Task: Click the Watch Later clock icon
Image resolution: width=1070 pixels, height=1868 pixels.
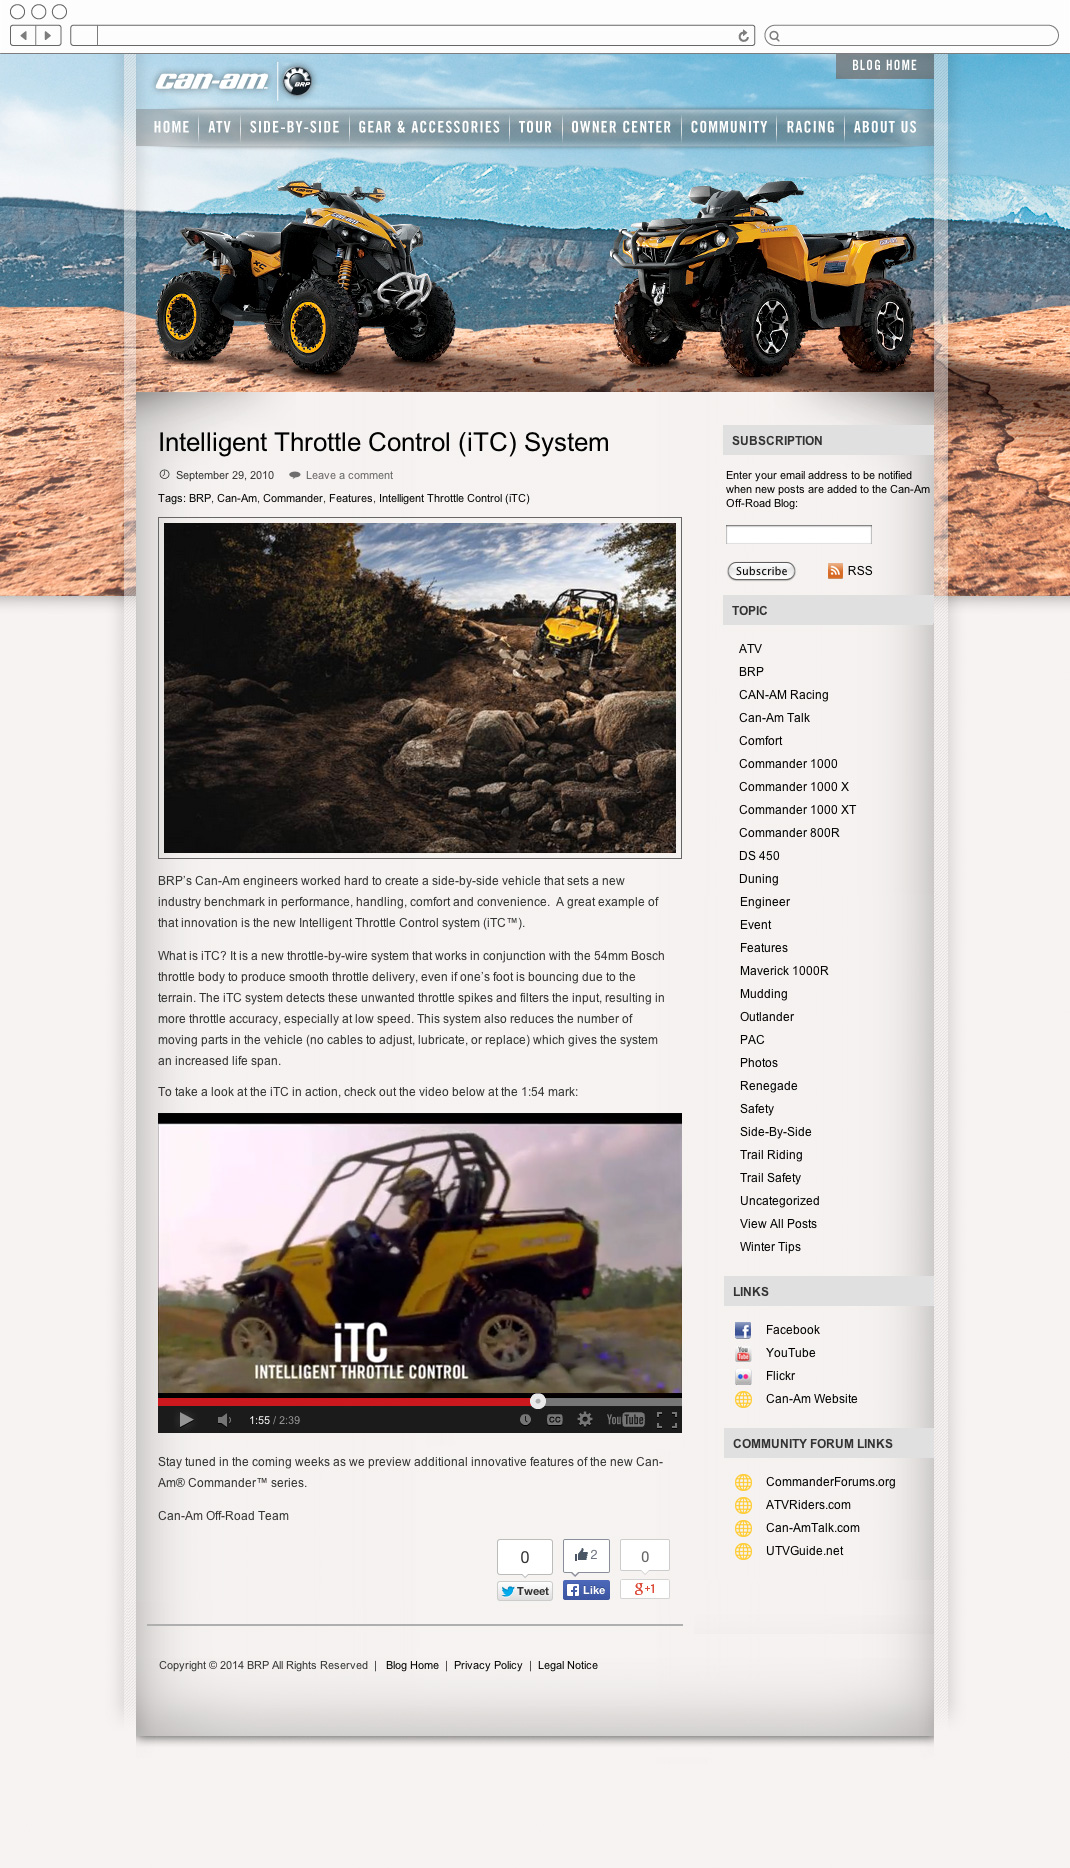Action: point(525,1420)
